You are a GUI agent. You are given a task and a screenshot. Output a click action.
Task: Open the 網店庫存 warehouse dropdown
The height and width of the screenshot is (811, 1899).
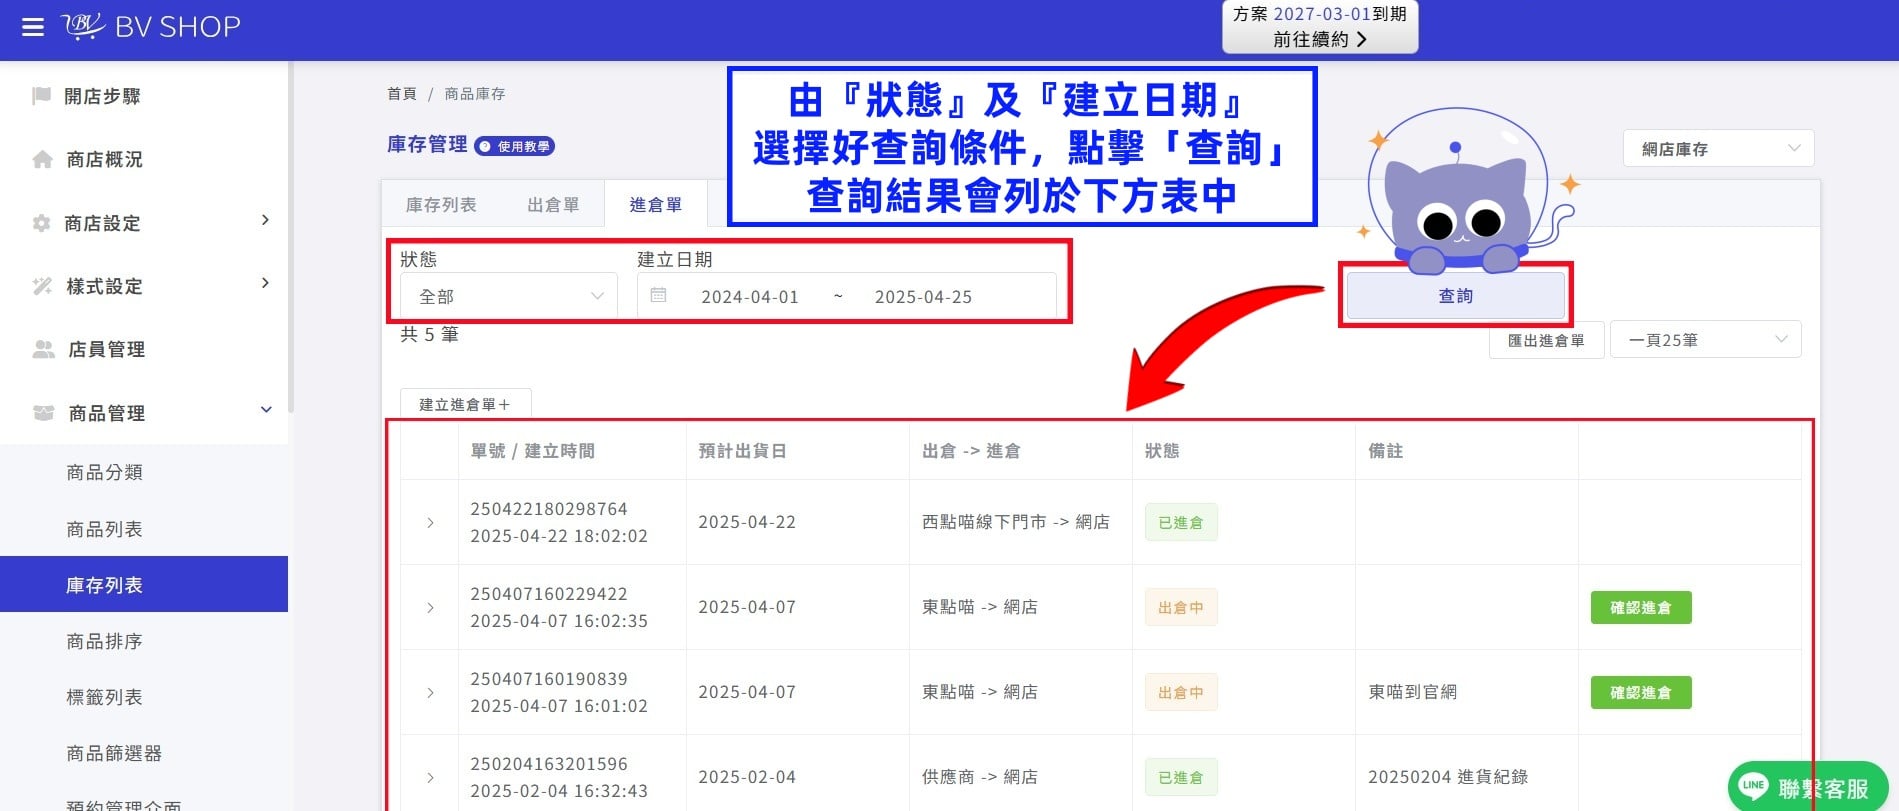(x=1718, y=149)
